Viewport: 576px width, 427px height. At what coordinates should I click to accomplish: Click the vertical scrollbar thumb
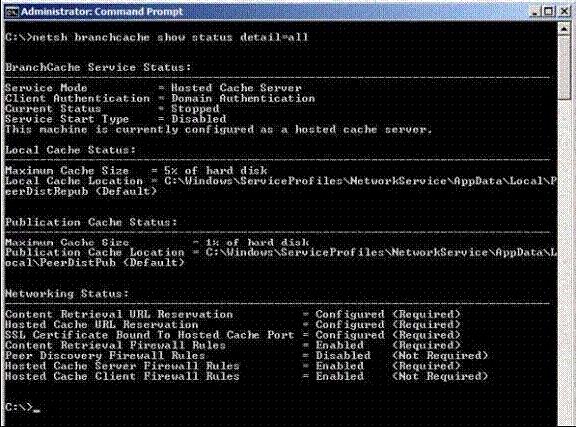pyautogui.click(x=564, y=67)
